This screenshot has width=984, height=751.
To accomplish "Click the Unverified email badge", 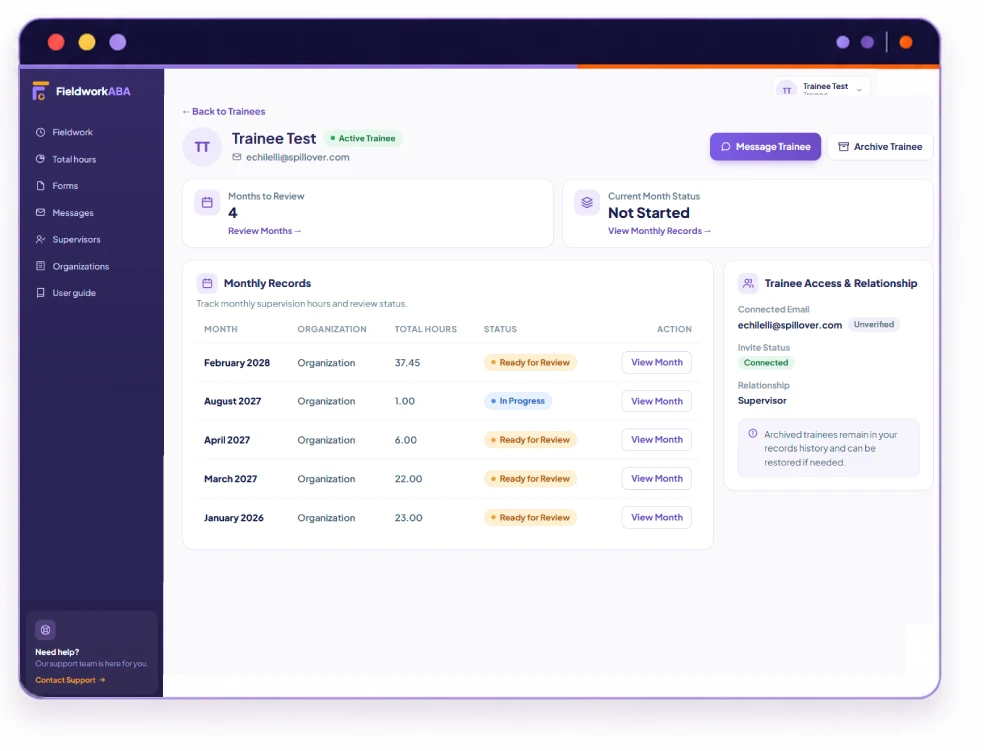I will [x=874, y=325].
